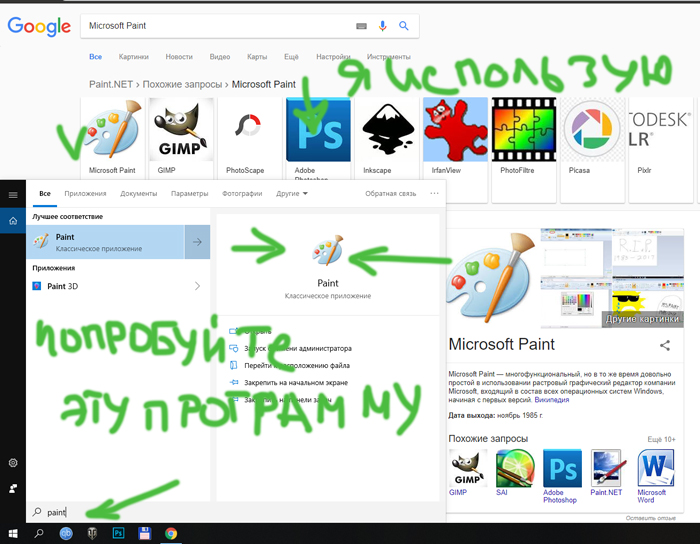The image size is (700, 544).
Task: Open the three-dots more options menu
Action: point(434,193)
